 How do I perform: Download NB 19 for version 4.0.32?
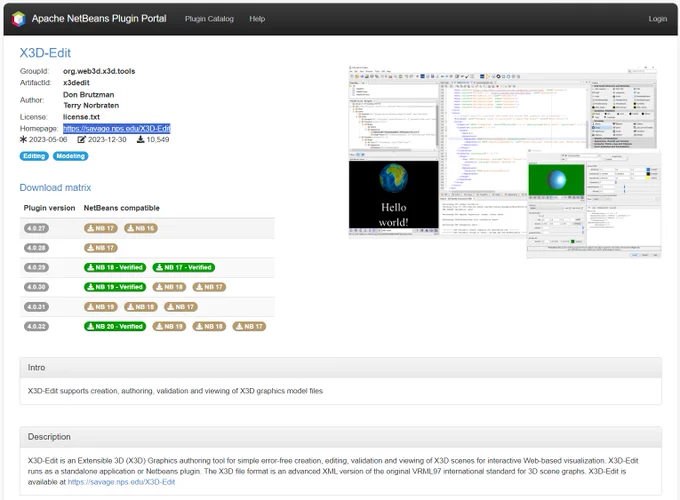tap(169, 326)
